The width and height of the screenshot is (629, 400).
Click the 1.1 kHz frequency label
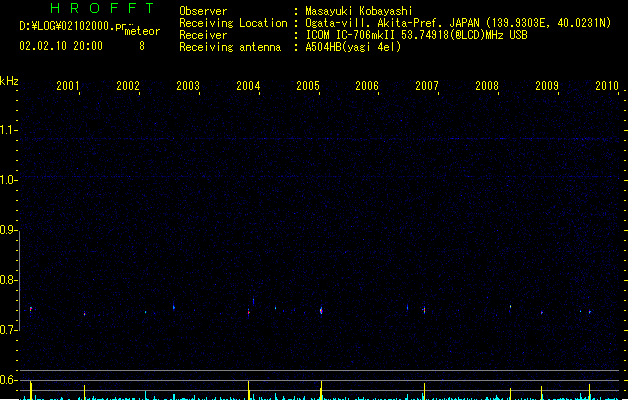[x=8, y=130]
